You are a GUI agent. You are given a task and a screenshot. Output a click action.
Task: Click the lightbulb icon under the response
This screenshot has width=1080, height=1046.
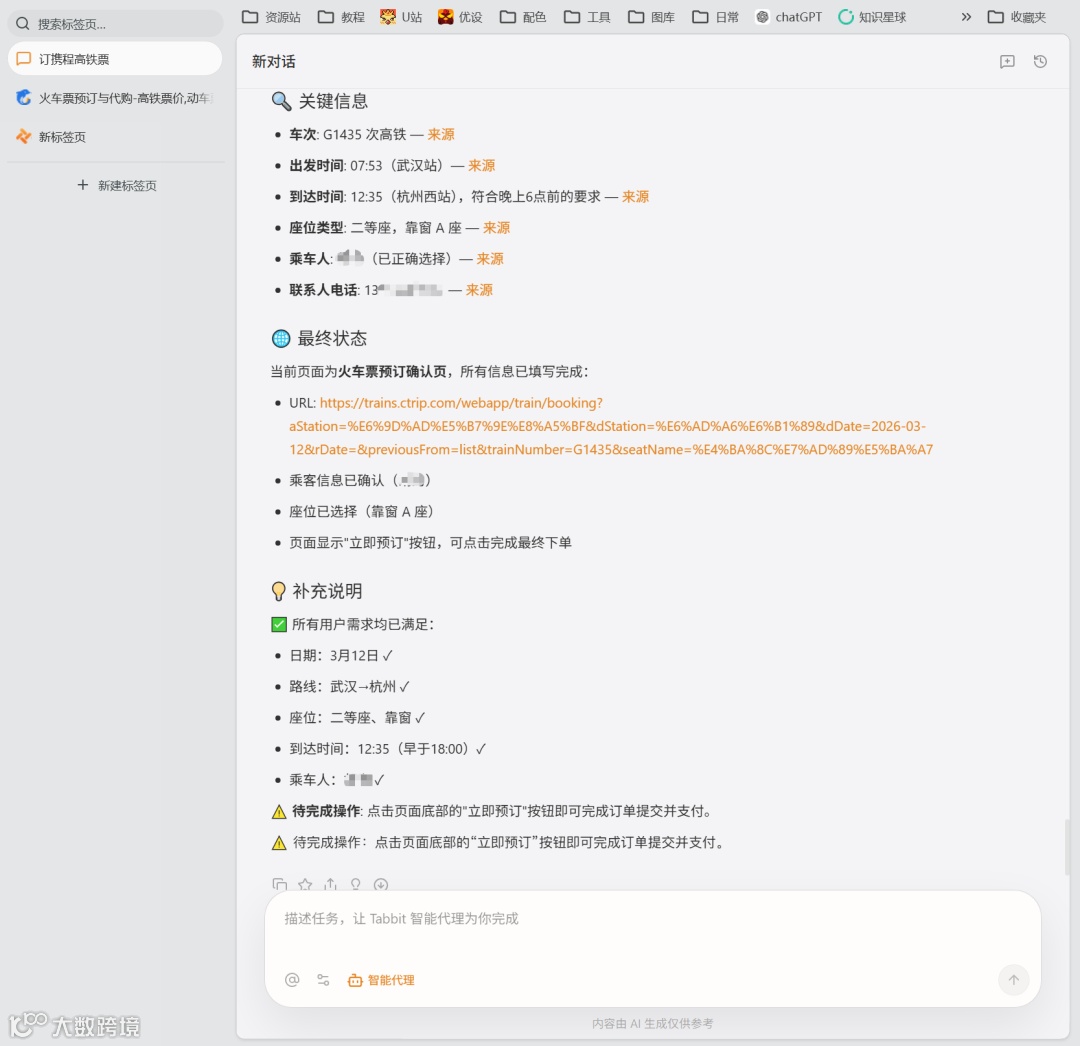(355, 884)
